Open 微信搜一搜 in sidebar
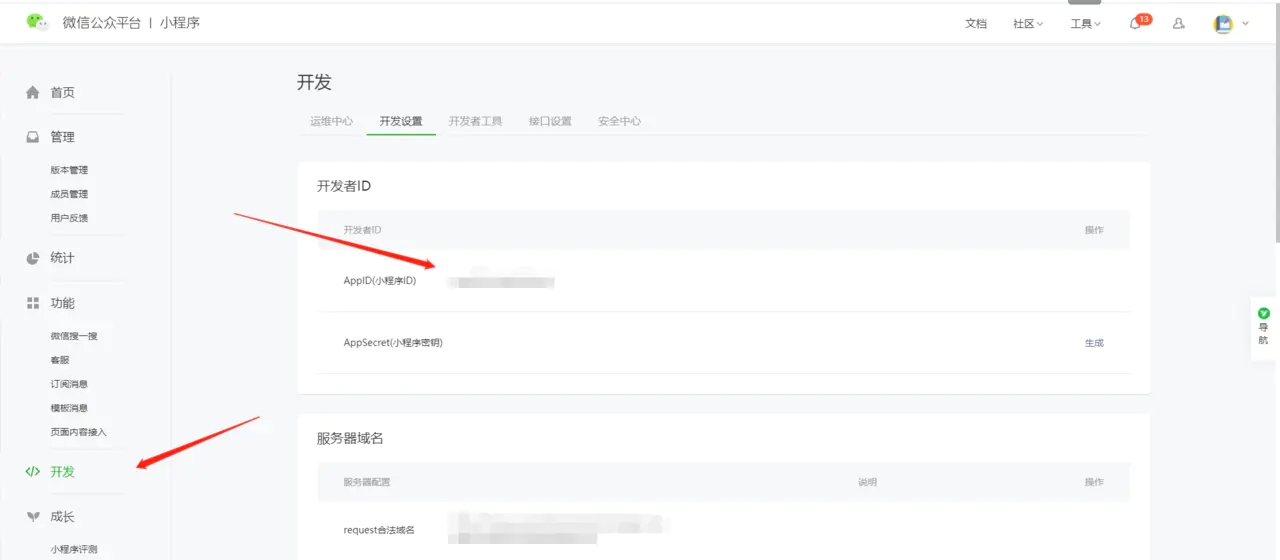 click(74, 336)
